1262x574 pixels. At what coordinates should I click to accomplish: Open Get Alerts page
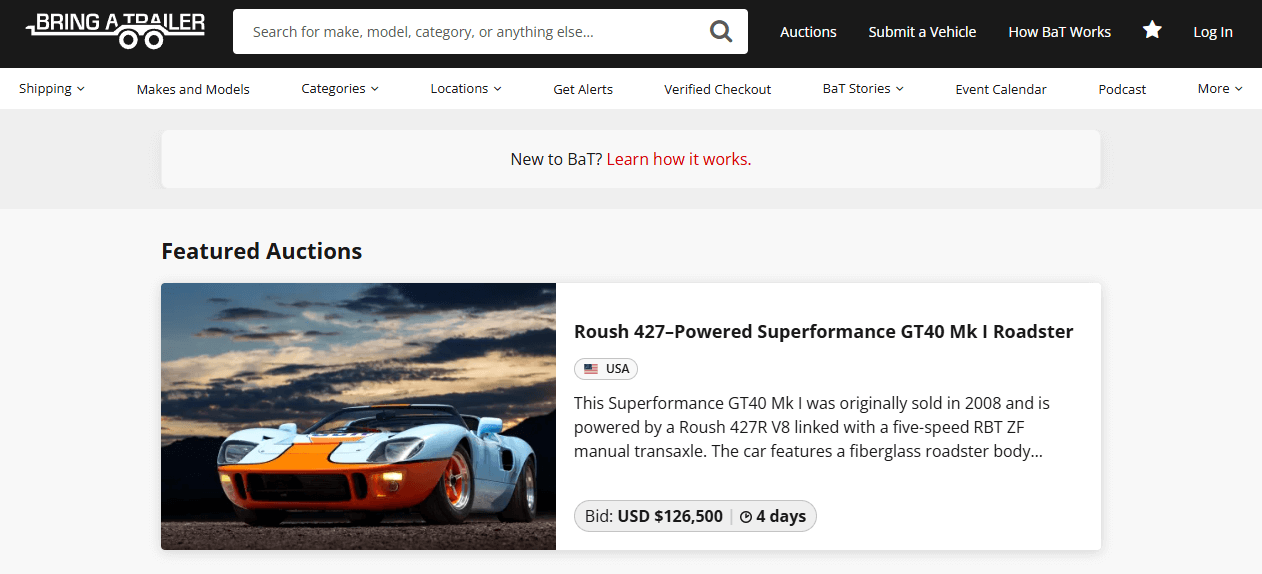click(x=583, y=89)
